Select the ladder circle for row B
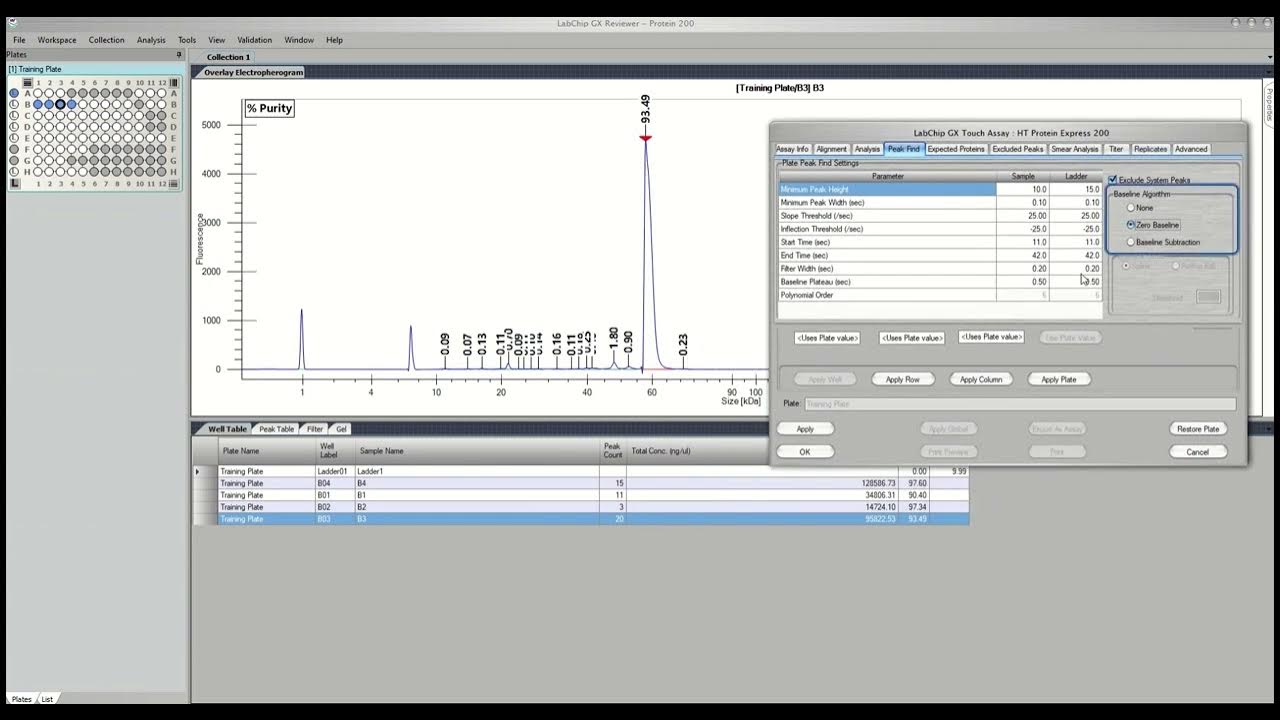Image resolution: width=1280 pixels, height=720 pixels. [14, 104]
